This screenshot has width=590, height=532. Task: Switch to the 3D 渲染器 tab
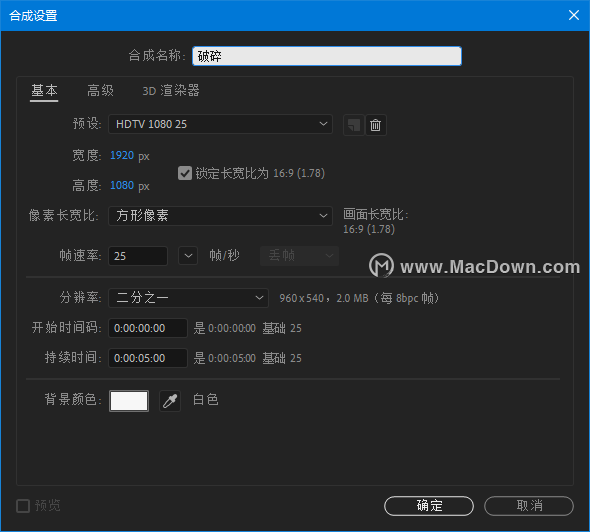click(171, 91)
